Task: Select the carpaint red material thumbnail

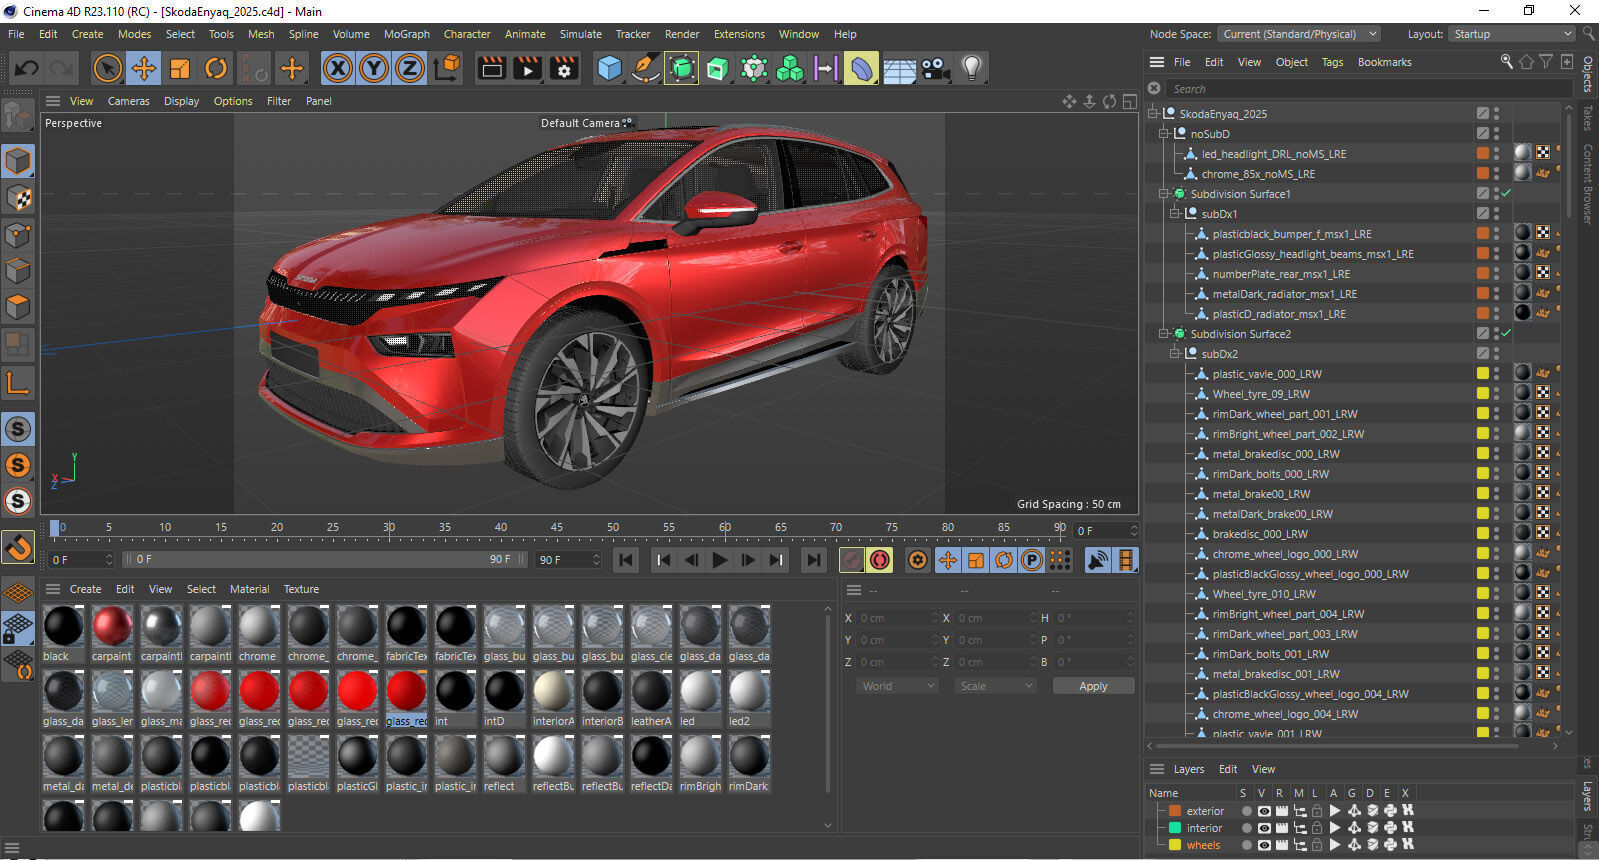Action: point(112,627)
